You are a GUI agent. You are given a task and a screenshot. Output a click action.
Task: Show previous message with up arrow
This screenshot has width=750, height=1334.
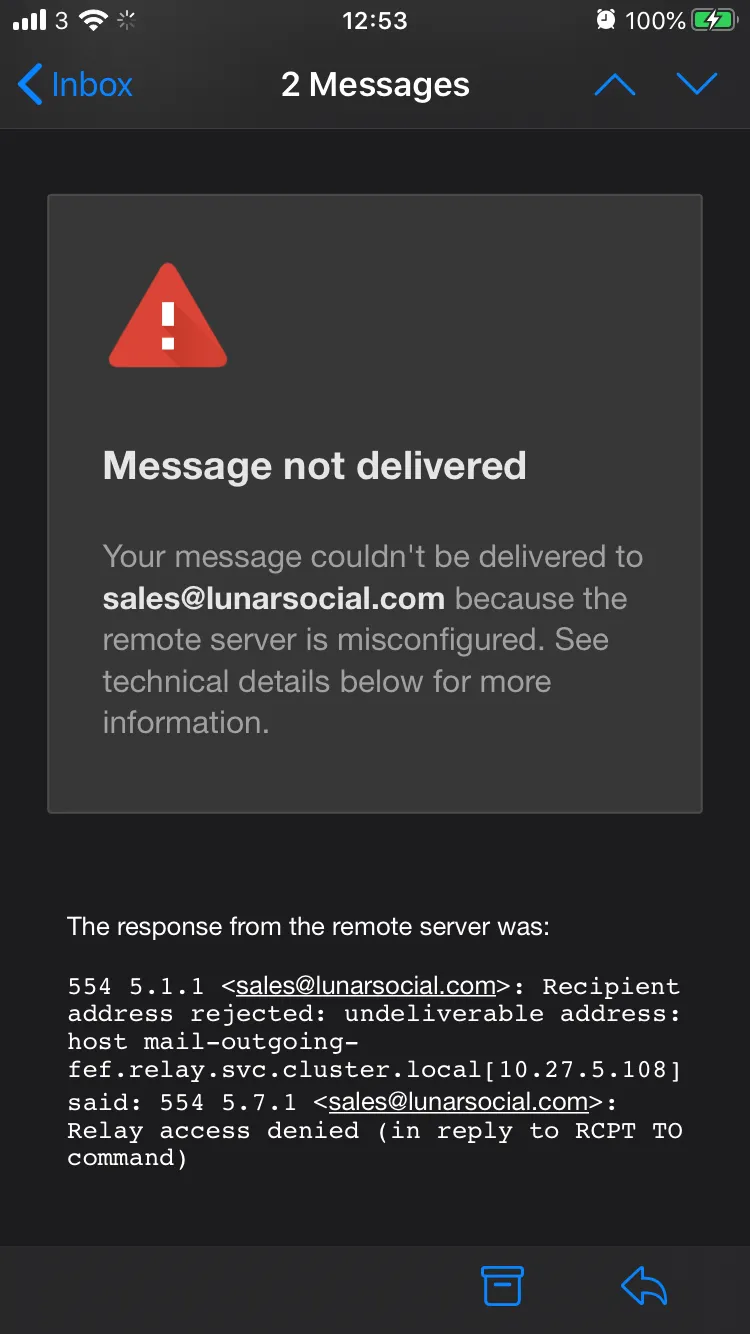615,85
